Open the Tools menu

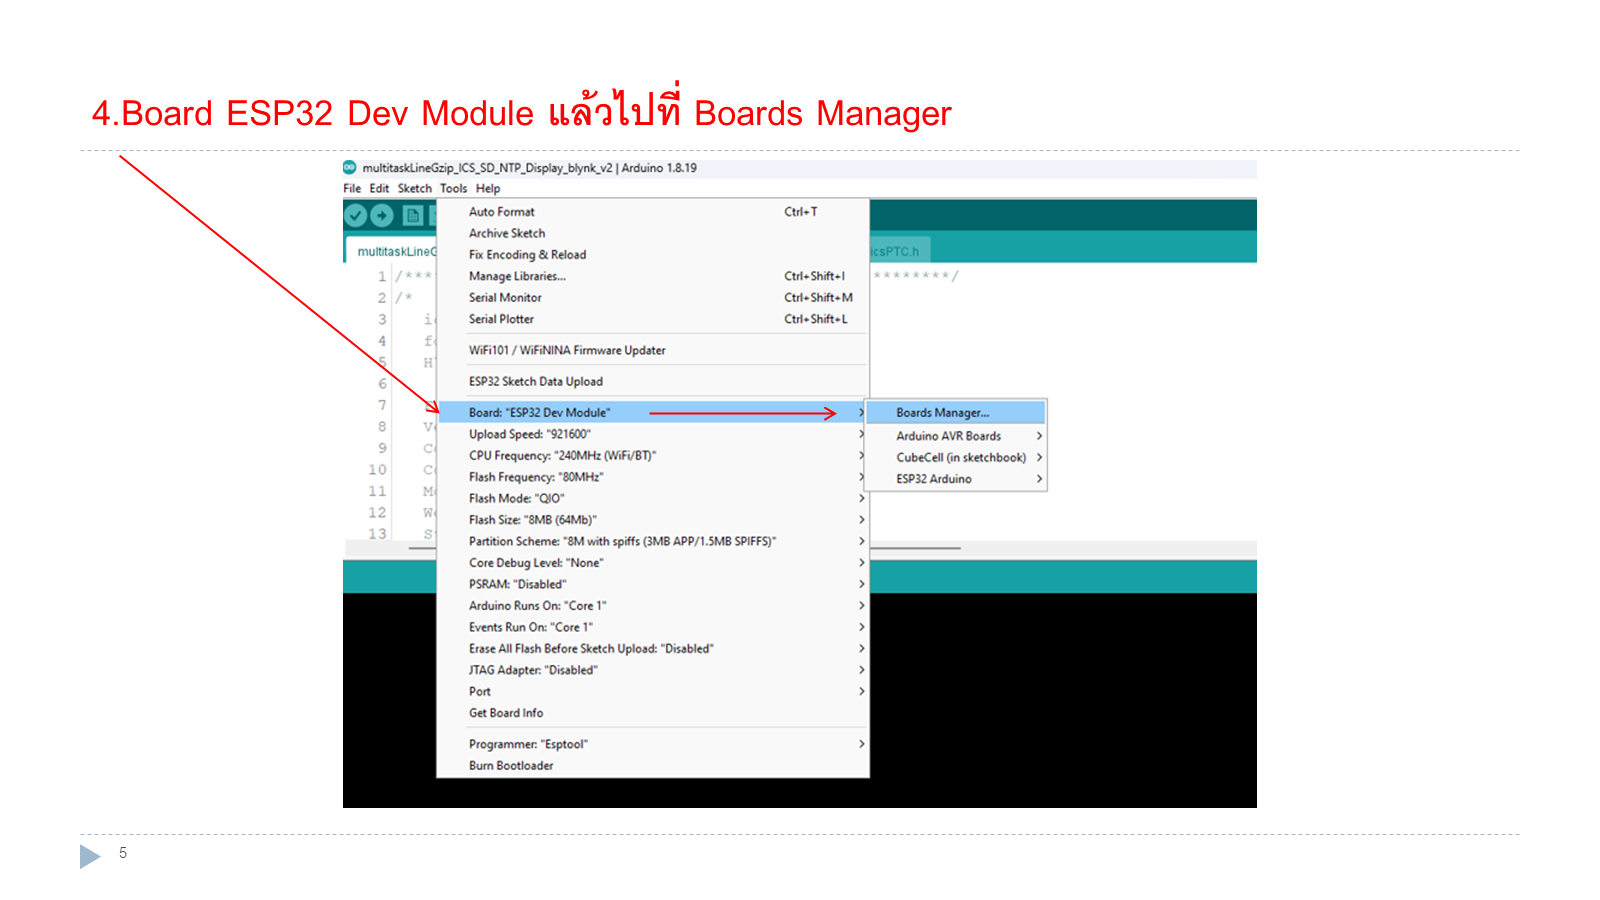click(x=453, y=188)
